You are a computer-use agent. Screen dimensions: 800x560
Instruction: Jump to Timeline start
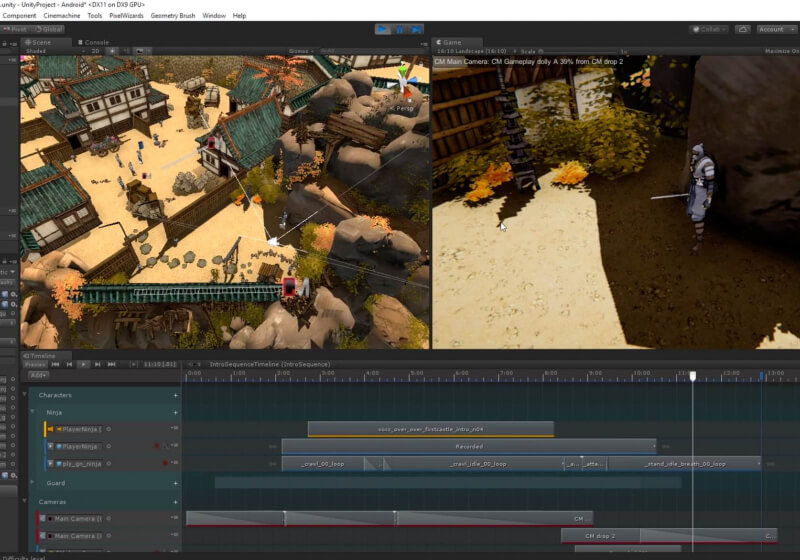[x=56, y=364]
